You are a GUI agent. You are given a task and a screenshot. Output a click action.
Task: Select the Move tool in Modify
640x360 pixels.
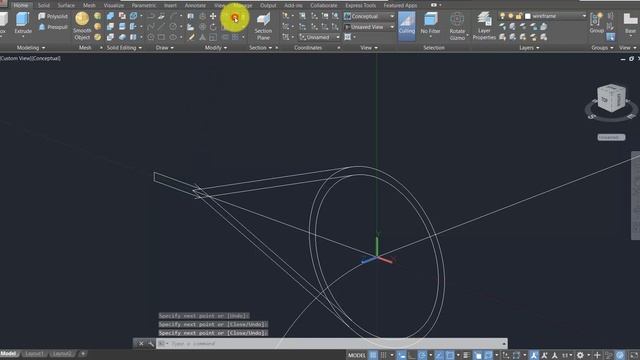pyautogui.click(x=213, y=16)
